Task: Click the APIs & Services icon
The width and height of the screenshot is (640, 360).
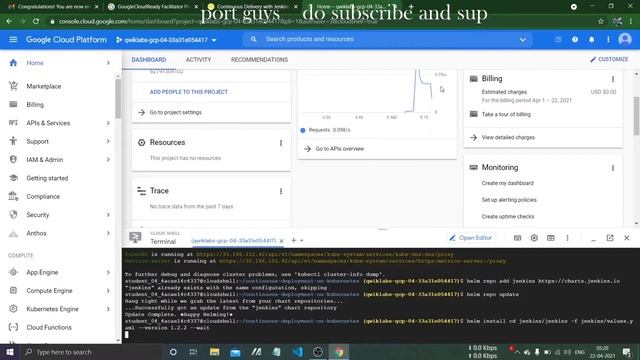Action: pyautogui.click(x=13, y=123)
